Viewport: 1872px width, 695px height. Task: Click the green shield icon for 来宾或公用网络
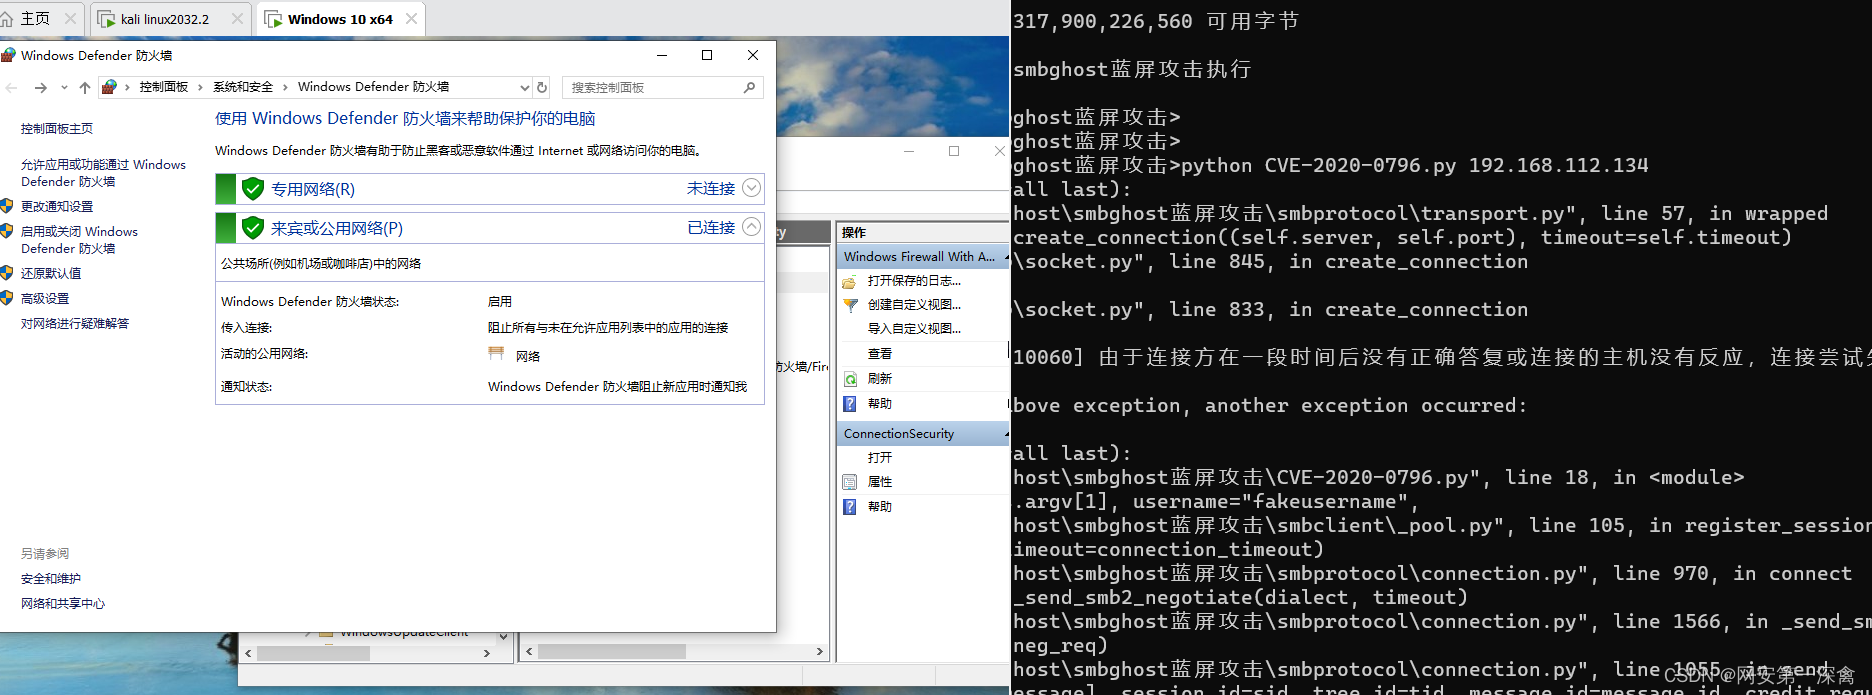[253, 228]
